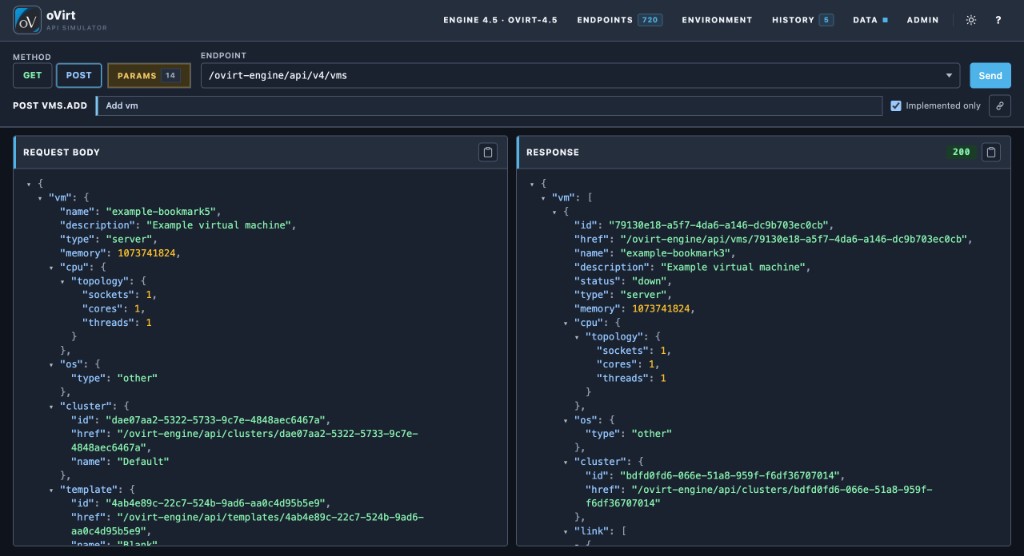Click the RESPONSE panel title
The width and height of the screenshot is (1024, 556).
(552, 152)
